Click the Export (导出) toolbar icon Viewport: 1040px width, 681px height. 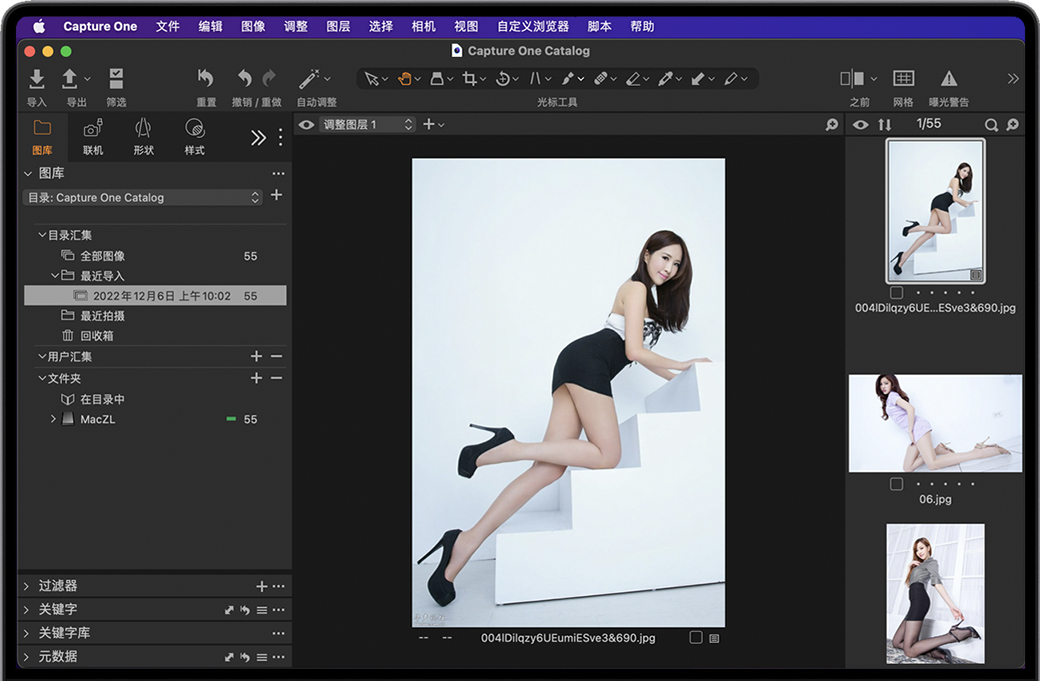[x=70, y=79]
